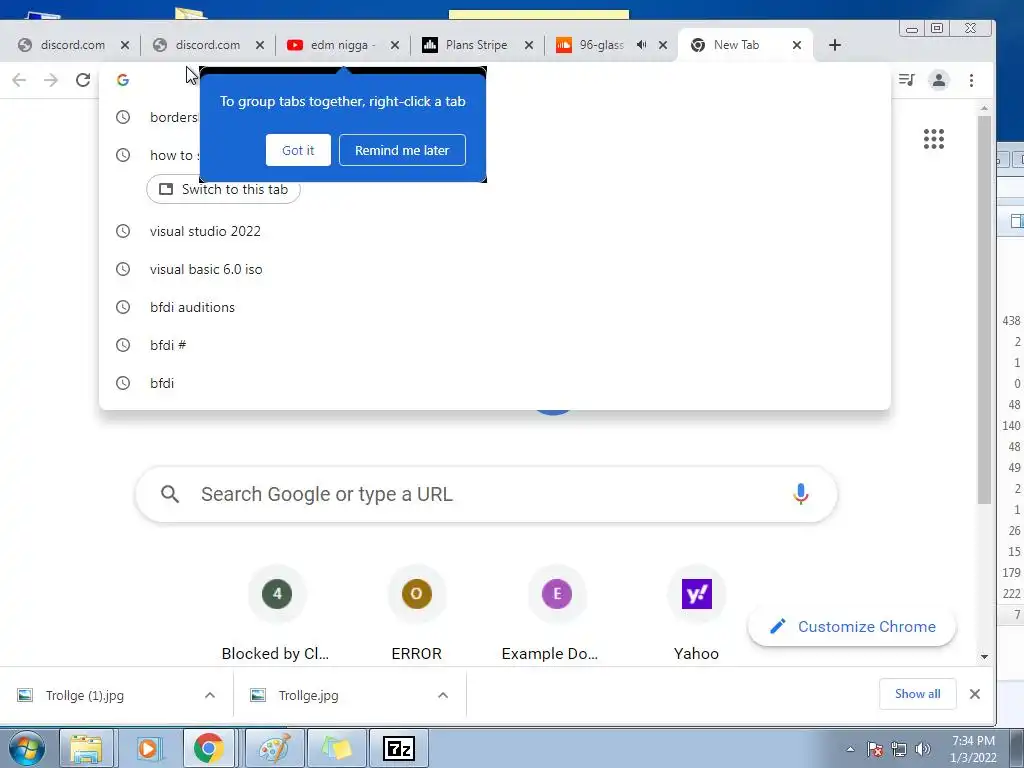Screen dimensions: 1024x768
Task: Close the downloads bar
Action: [x=974, y=694]
